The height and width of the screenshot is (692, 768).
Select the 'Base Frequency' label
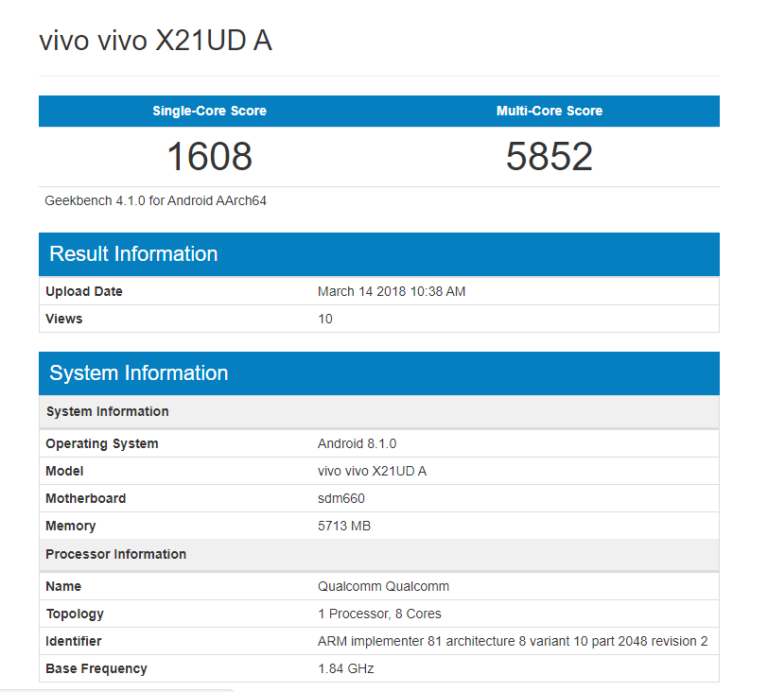pyautogui.click(x=96, y=669)
